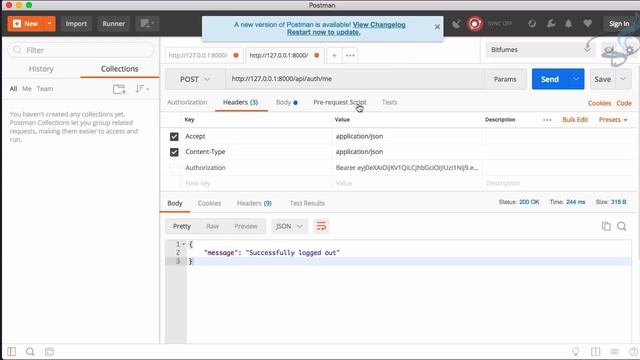Click the refresh icon in the header
The height and width of the screenshot is (360, 640).
[532, 24]
